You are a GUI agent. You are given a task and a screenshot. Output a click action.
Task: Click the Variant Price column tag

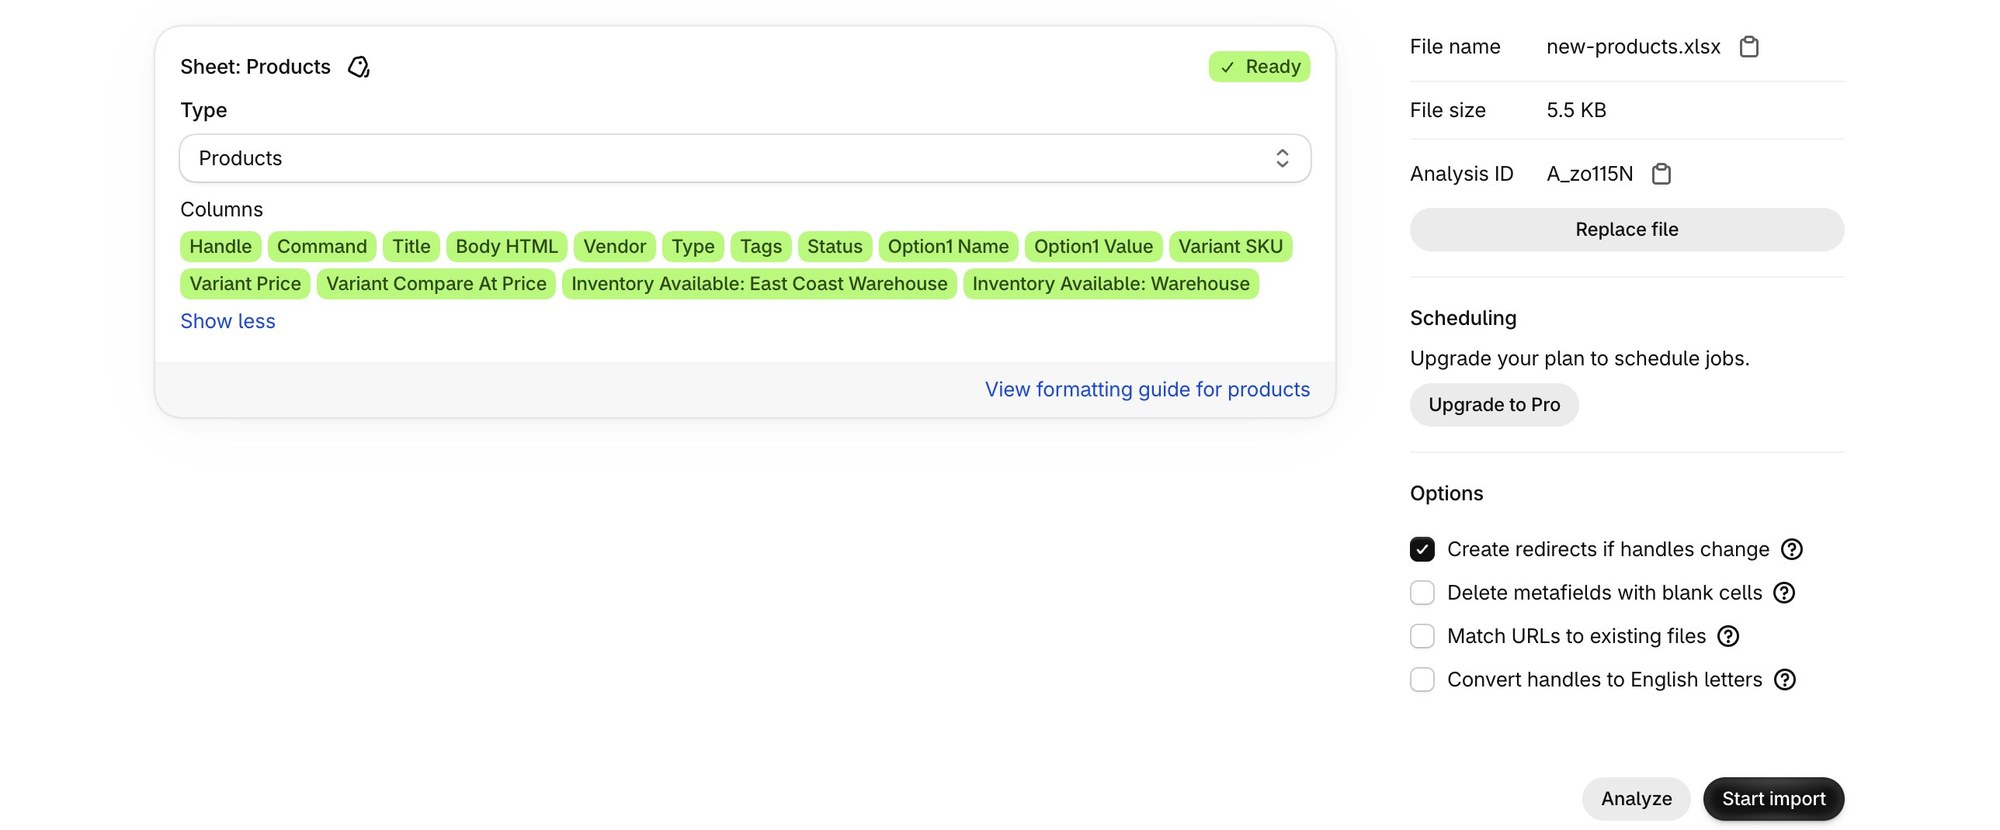[245, 284]
